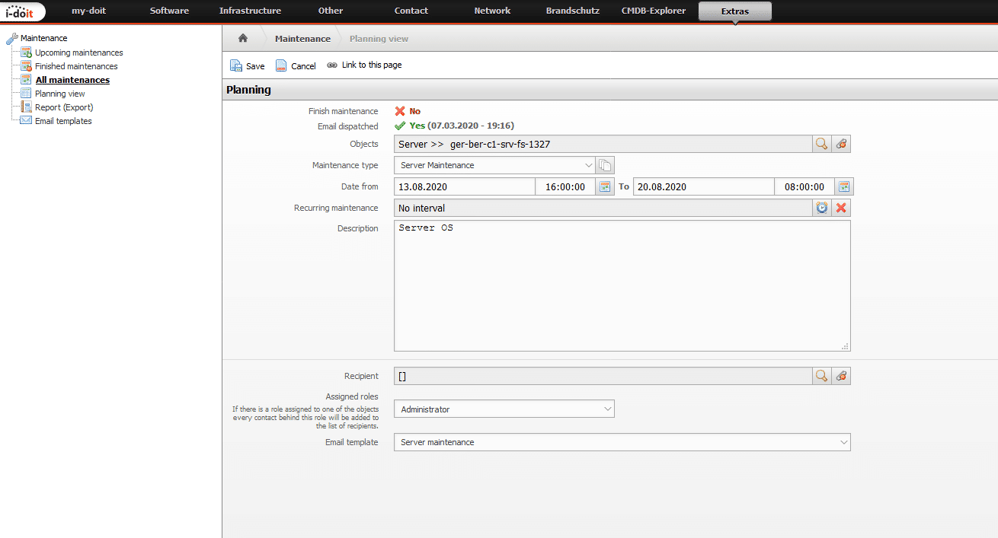Open the Software menu
Screen dimensions: 998x538
(x=169, y=11)
